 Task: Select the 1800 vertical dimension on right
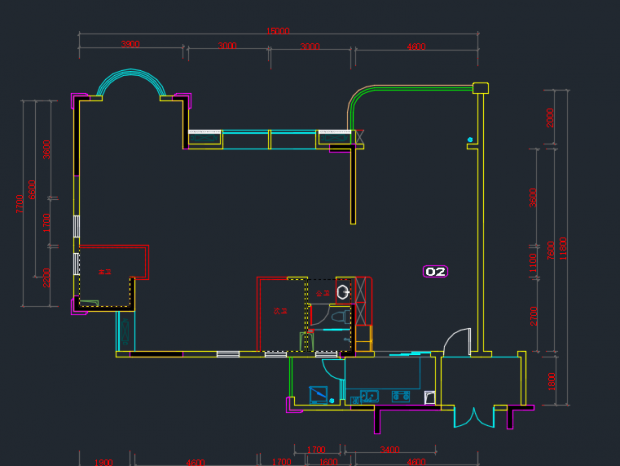(x=549, y=382)
